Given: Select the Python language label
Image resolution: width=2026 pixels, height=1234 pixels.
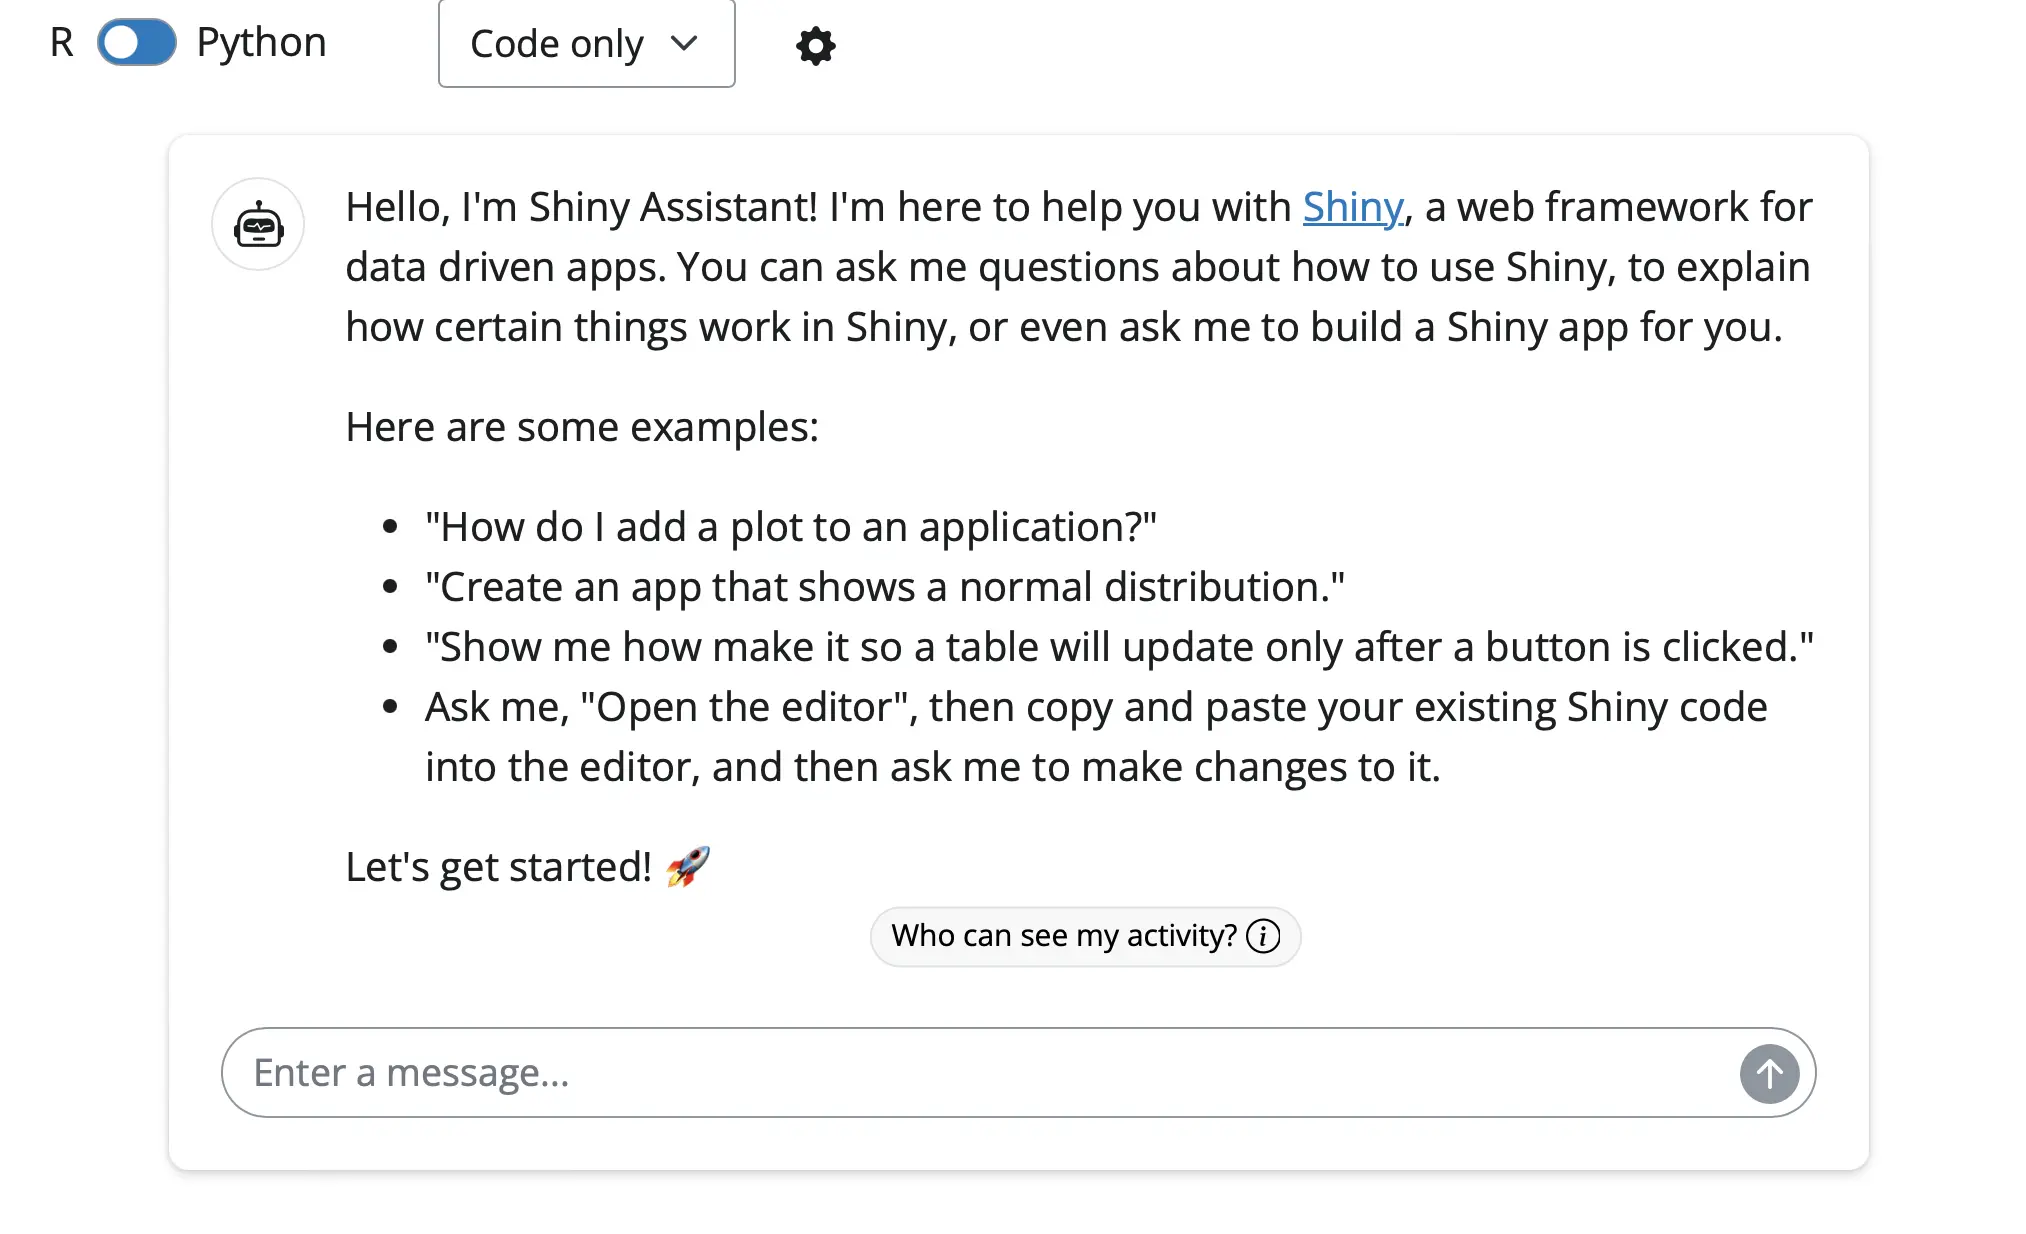Looking at the screenshot, I should 262,43.
